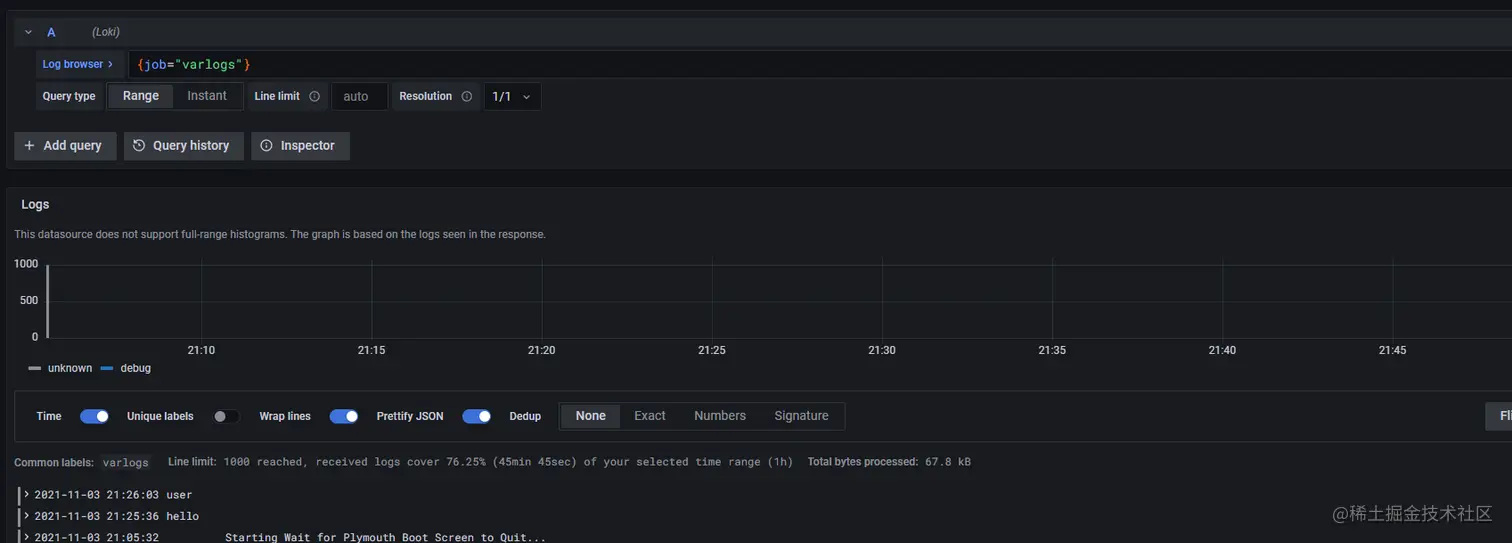
Task: Open the Inspector
Action: click(300, 146)
